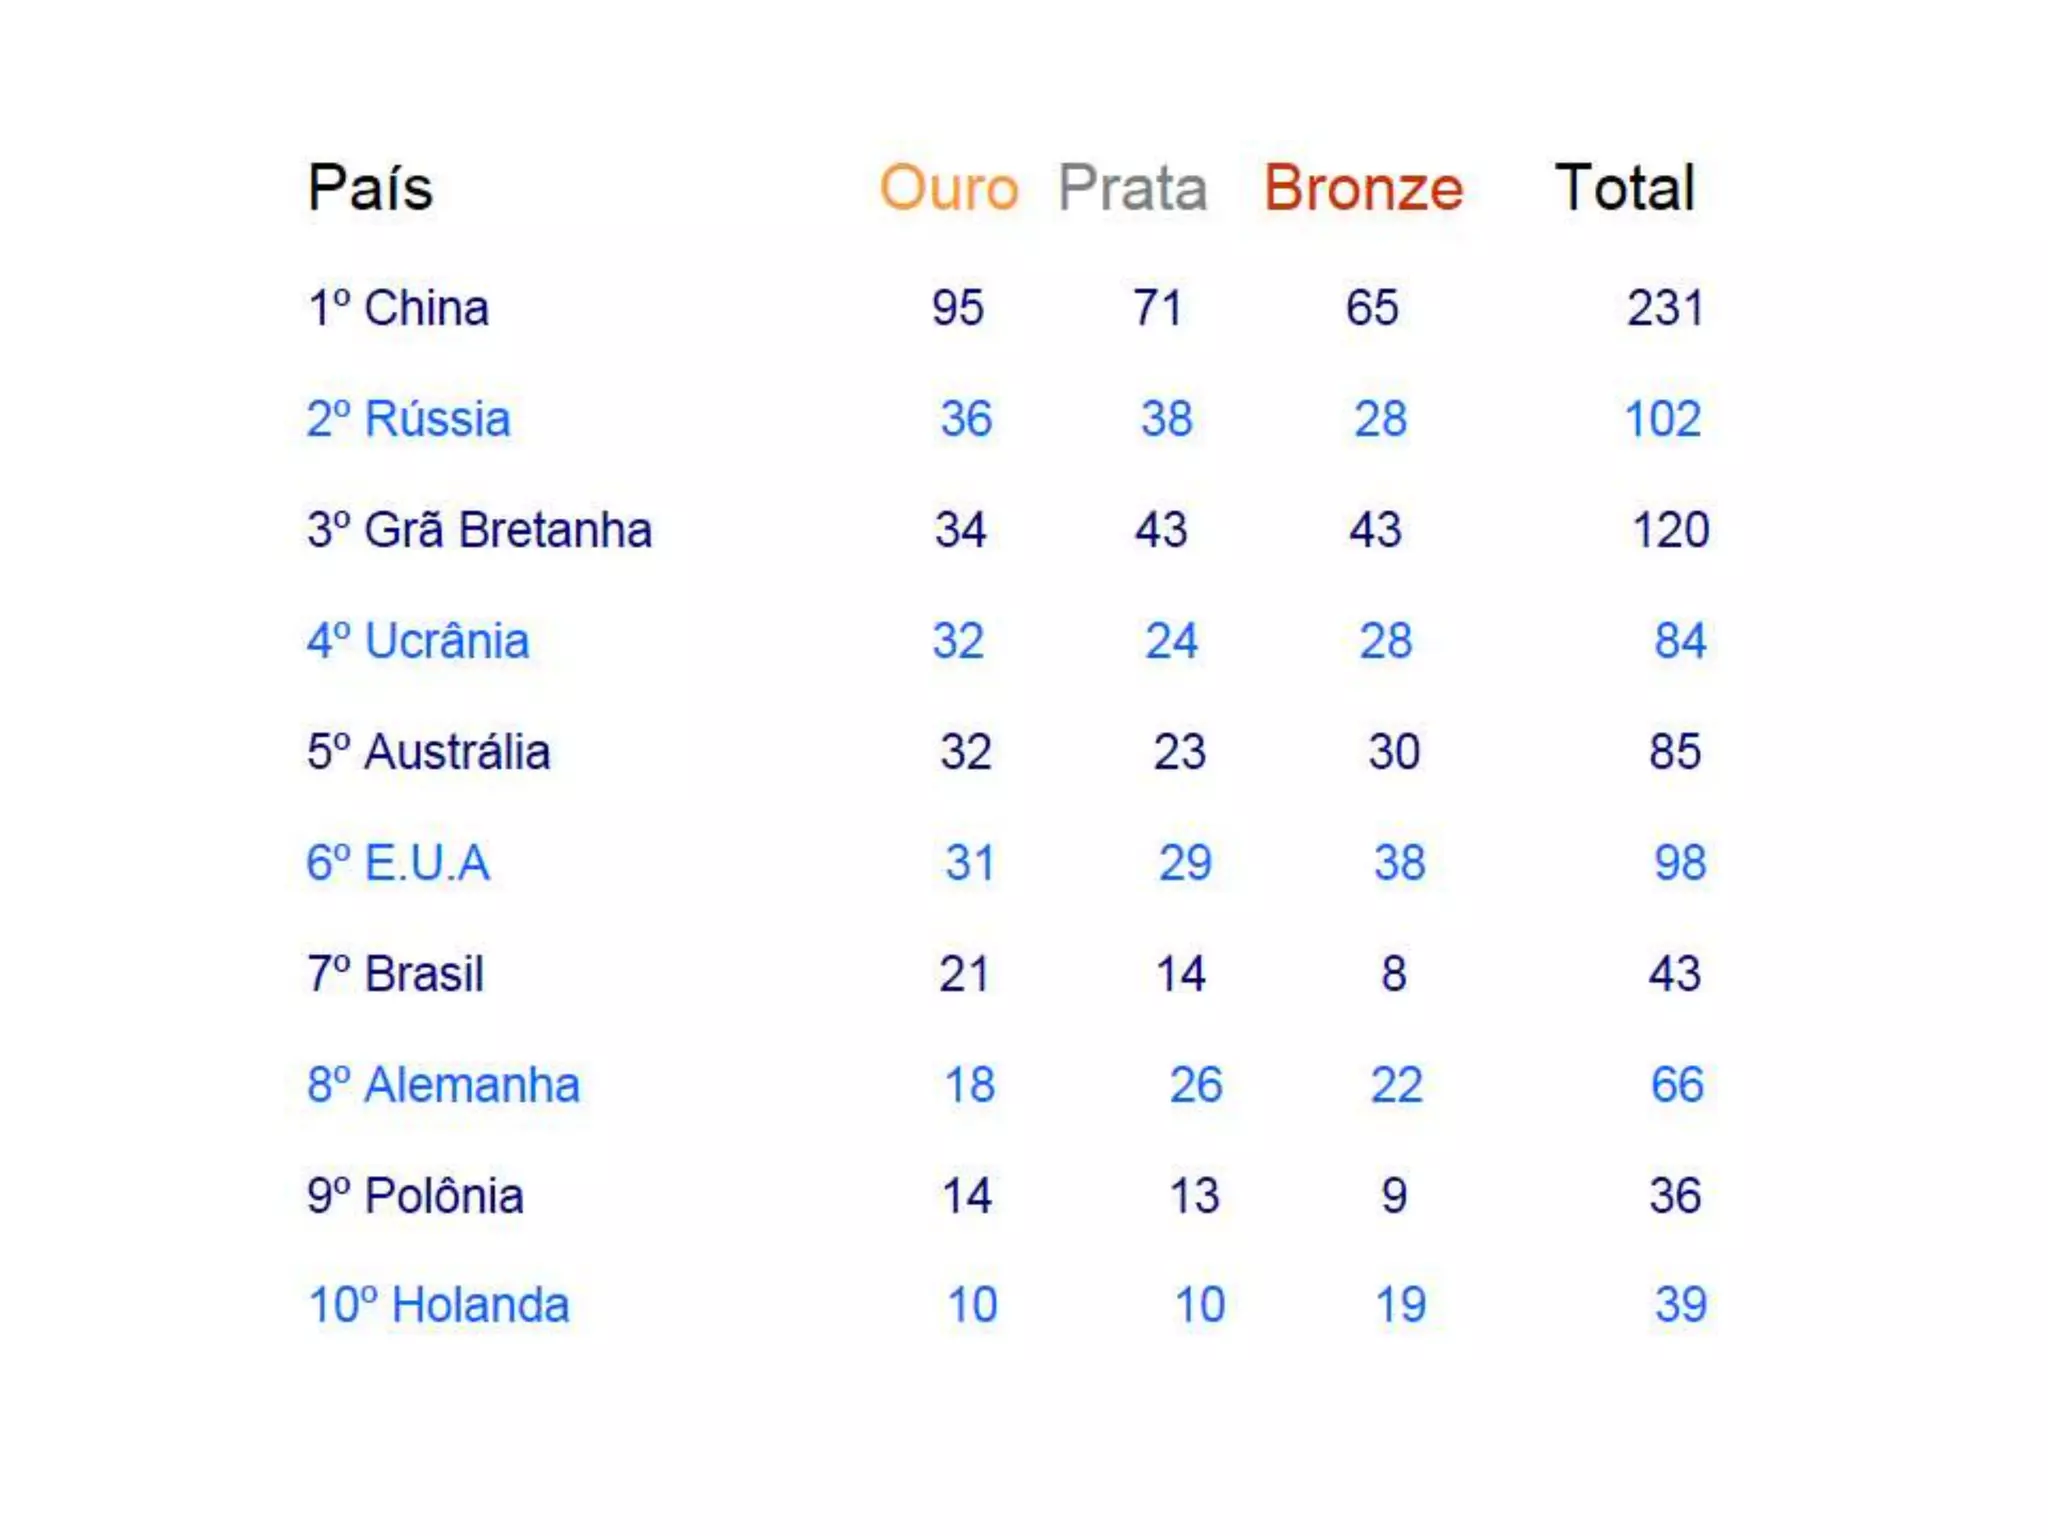Click the 8º Alemanha text

click(443, 1085)
